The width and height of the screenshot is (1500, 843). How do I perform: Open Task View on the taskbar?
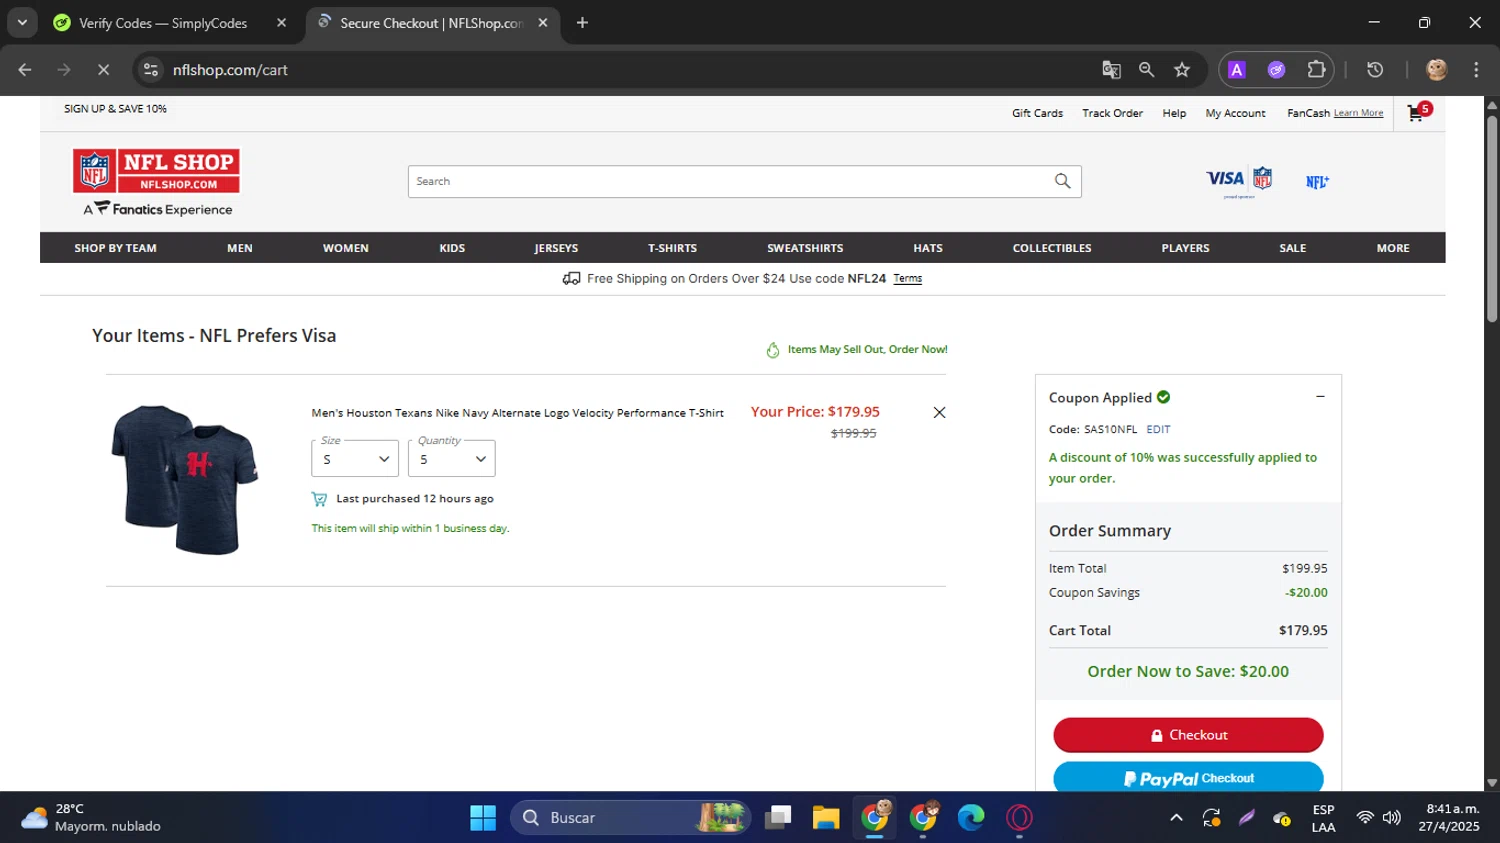click(x=778, y=818)
